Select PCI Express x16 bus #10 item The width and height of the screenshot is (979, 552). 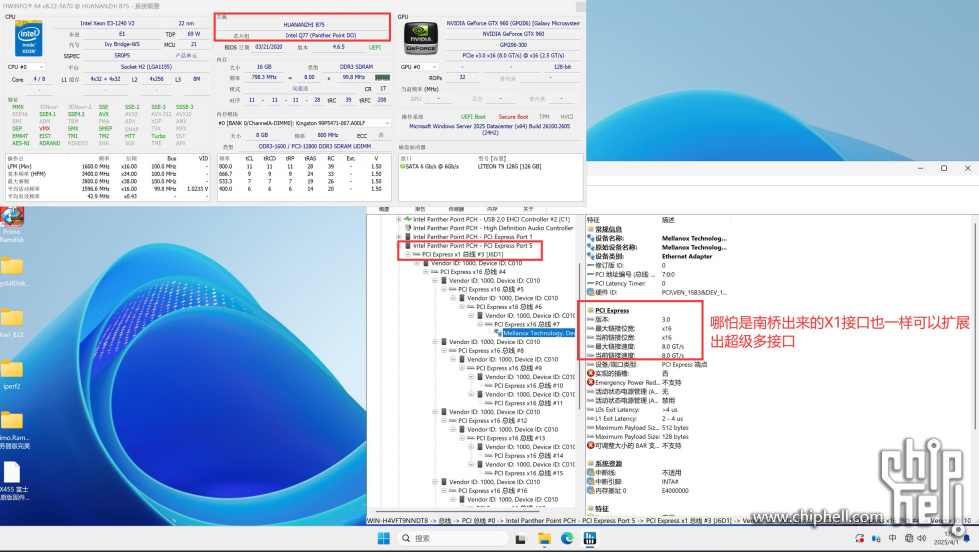[528, 385]
